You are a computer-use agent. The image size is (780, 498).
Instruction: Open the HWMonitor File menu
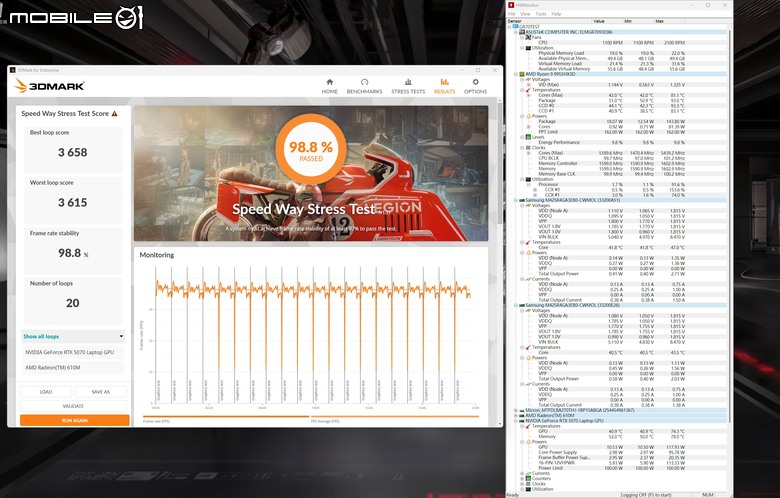[511, 14]
